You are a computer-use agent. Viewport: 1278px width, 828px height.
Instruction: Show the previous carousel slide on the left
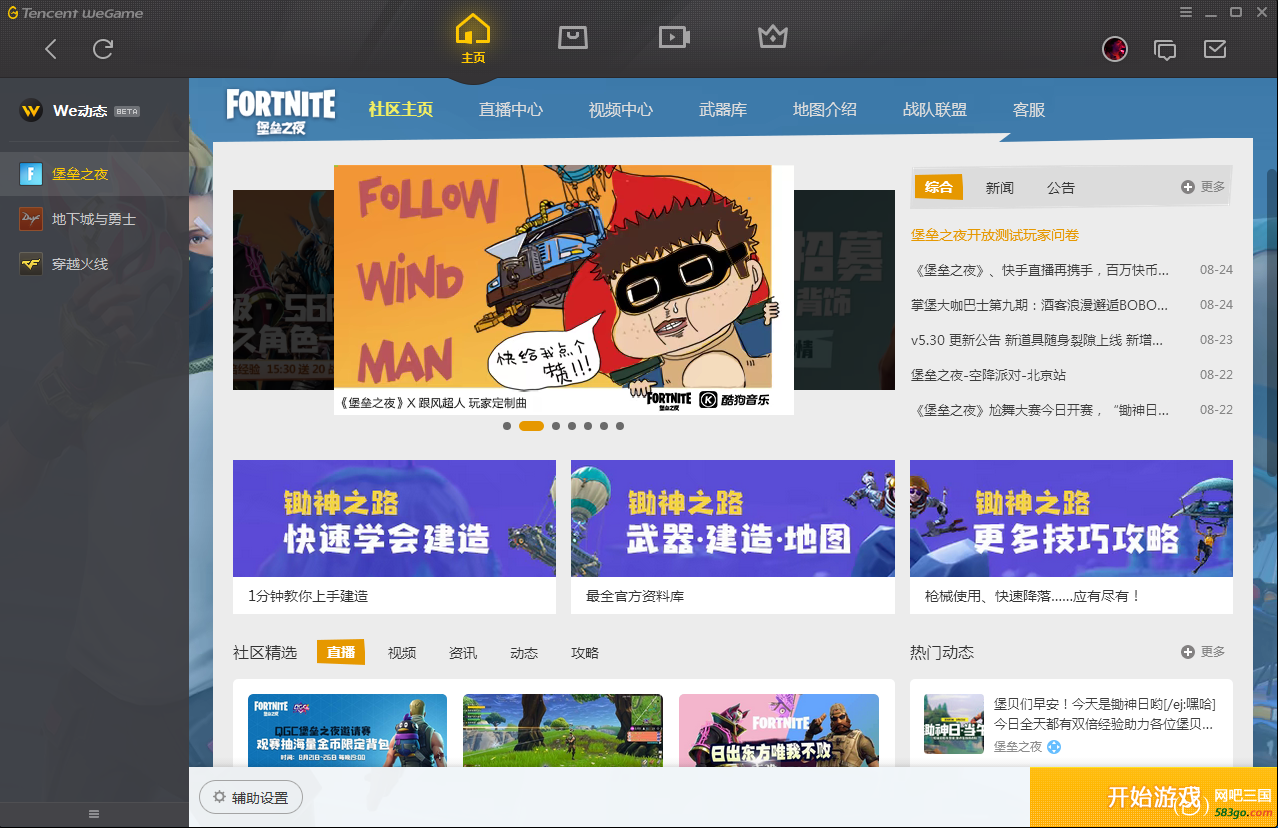coord(283,290)
